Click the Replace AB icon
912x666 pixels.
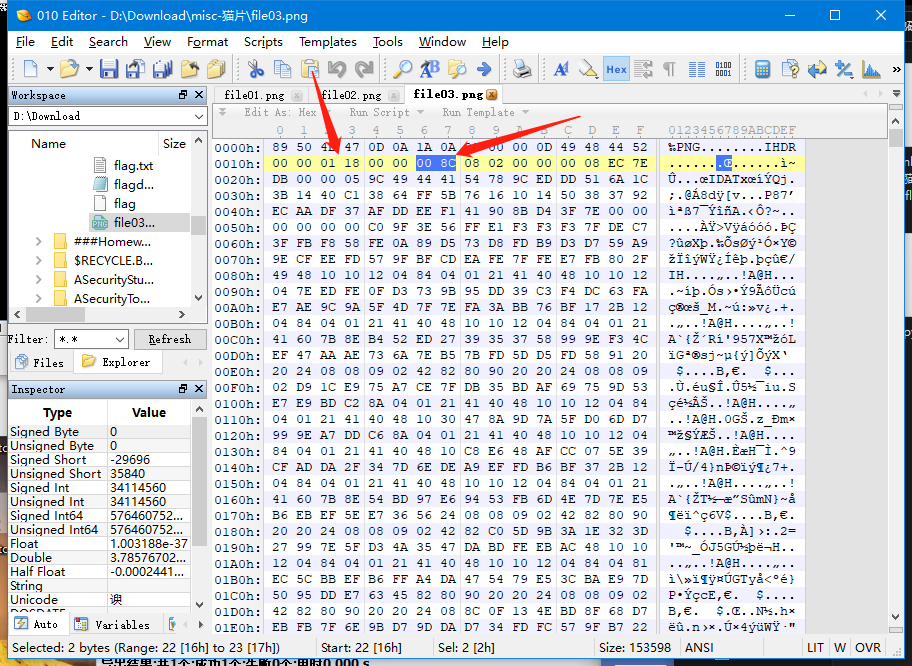pyautogui.click(x=430, y=69)
